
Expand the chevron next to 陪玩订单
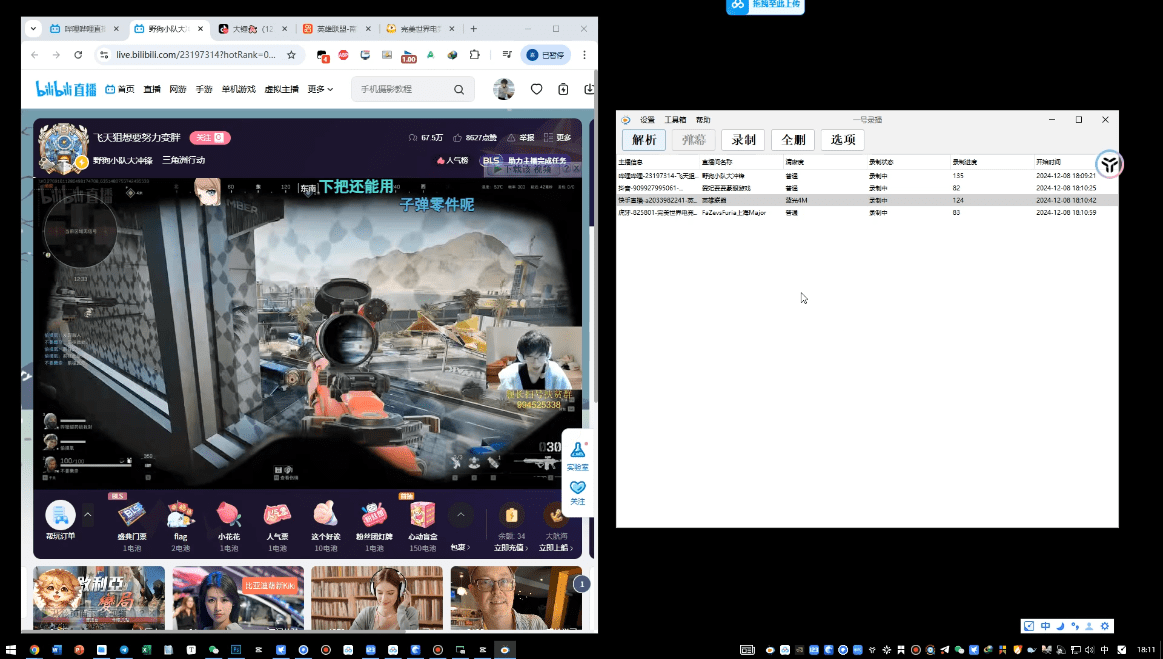87,515
